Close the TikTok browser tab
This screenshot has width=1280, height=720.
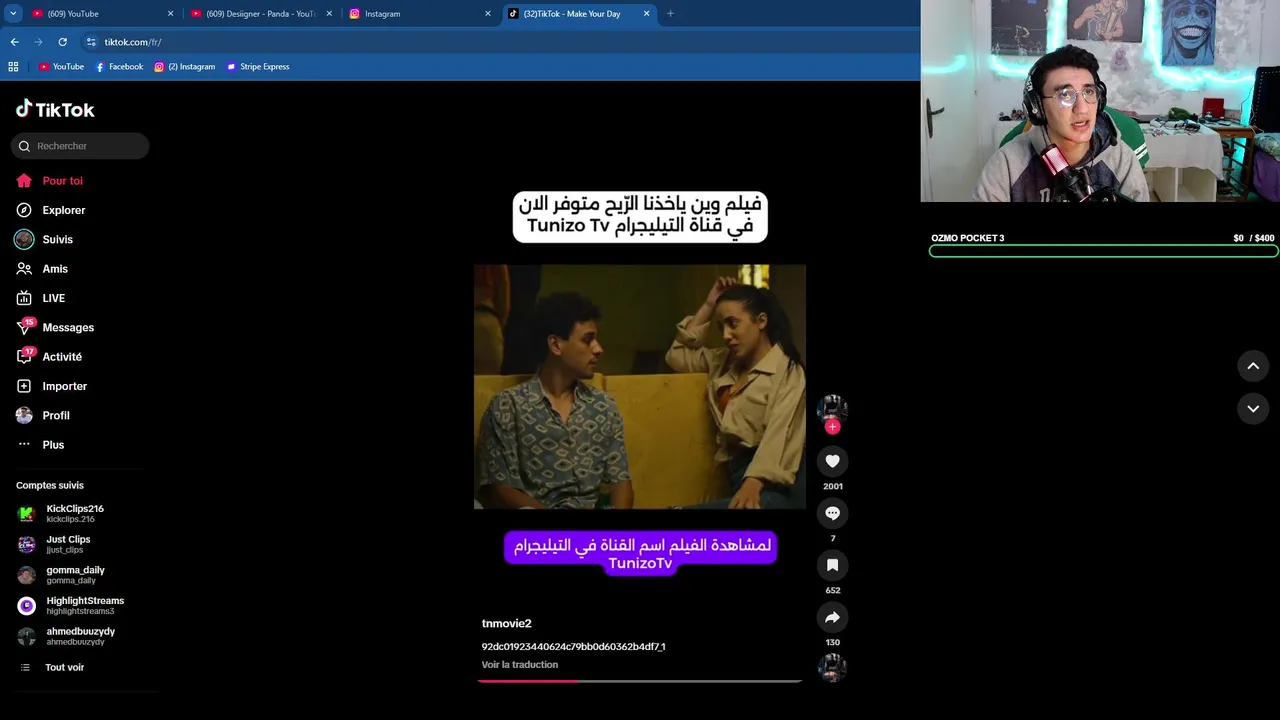coord(646,14)
